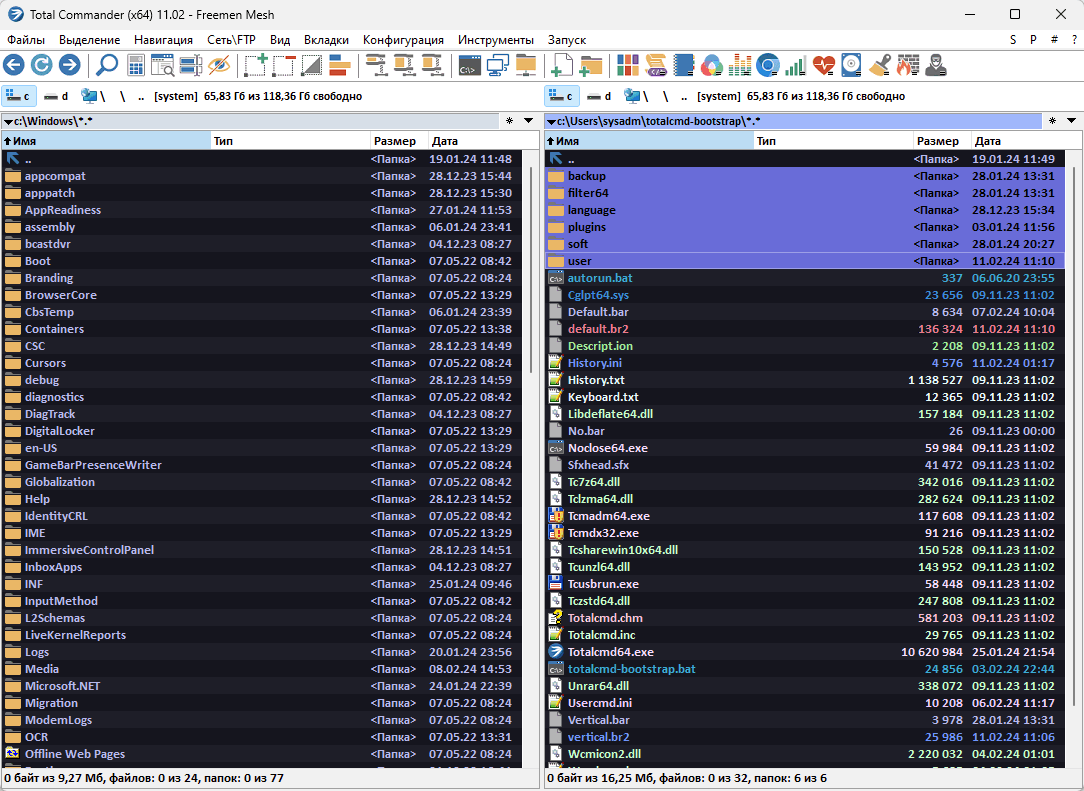This screenshot has height=791, width=1084.
Task: Click the cleaning brush toolbar icon
Action: [879, 66]
